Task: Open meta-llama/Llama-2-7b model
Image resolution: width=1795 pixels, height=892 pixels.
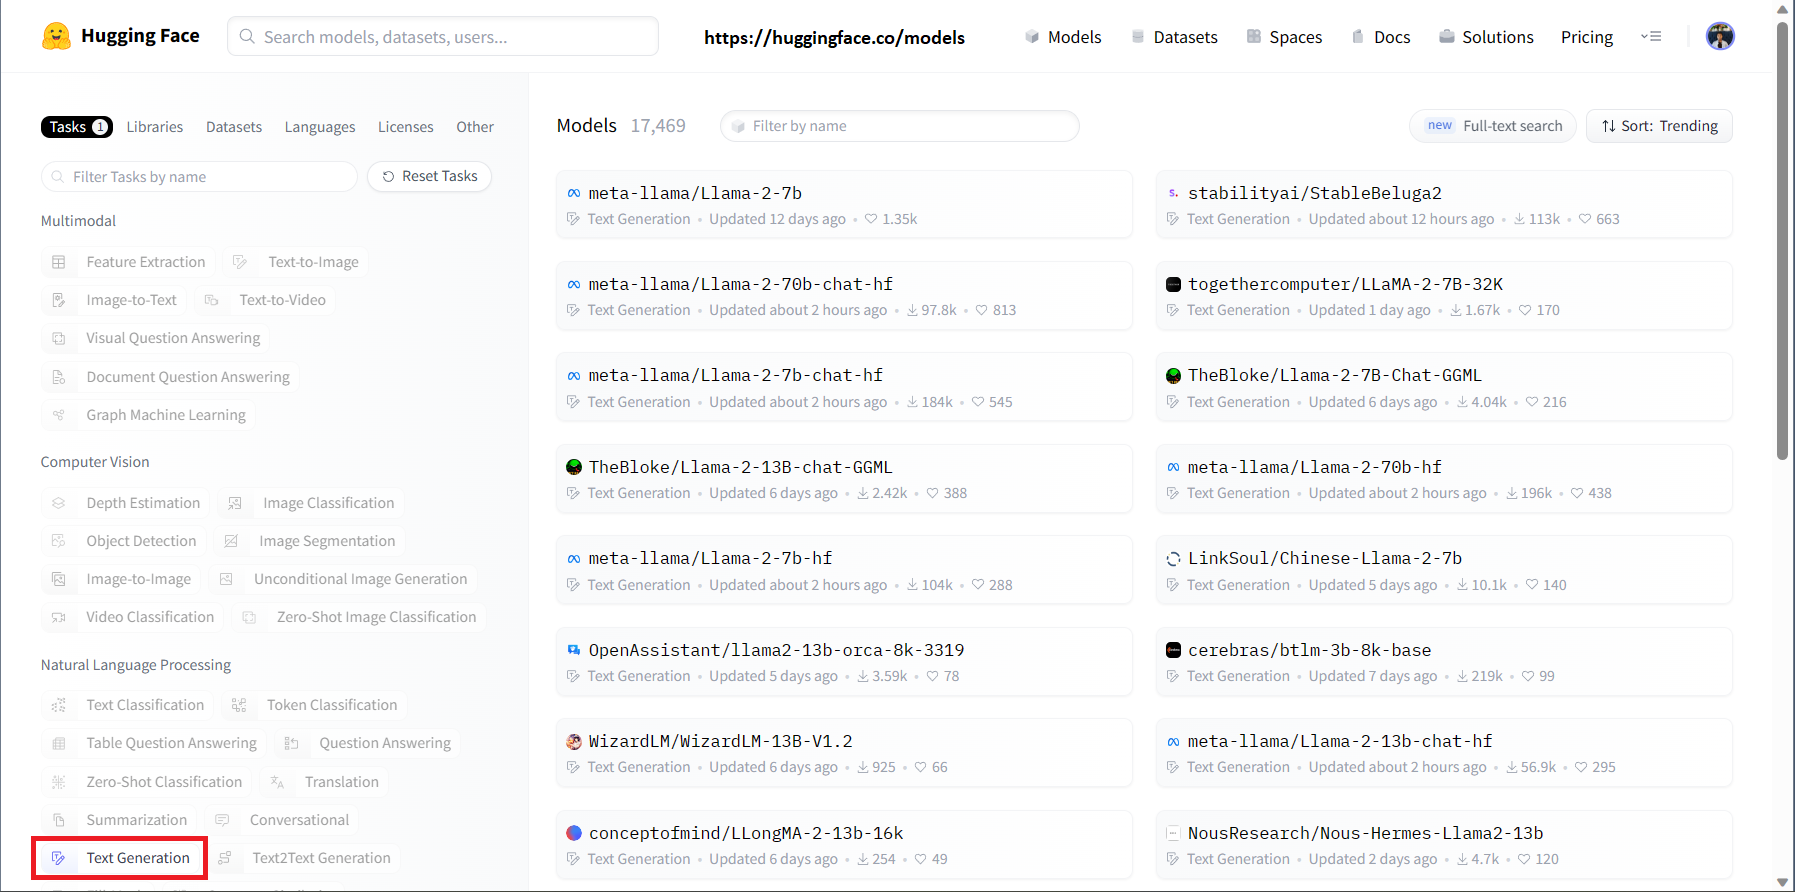Action: pos(844,204)
